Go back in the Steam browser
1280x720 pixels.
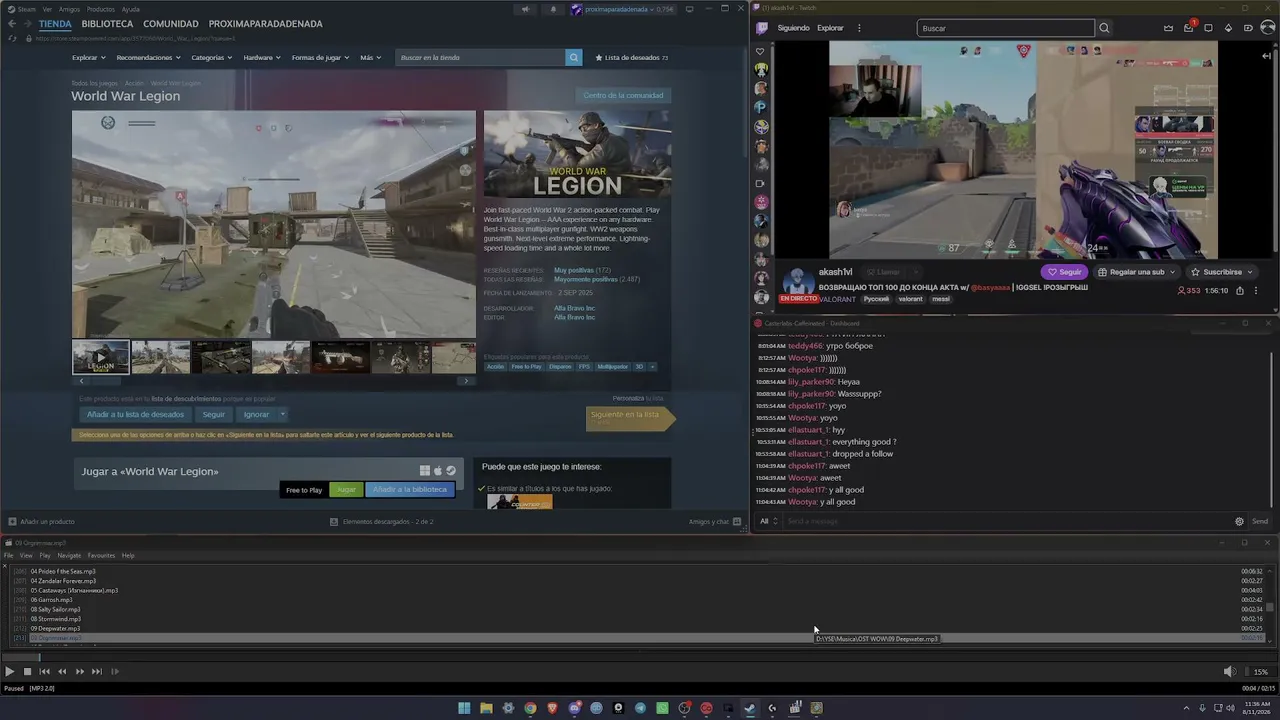12,24
